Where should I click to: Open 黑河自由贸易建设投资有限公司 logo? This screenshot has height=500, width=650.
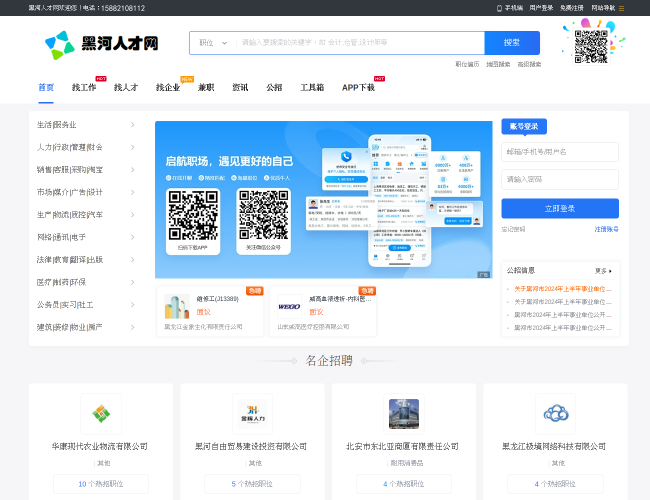tap(252, 414)
